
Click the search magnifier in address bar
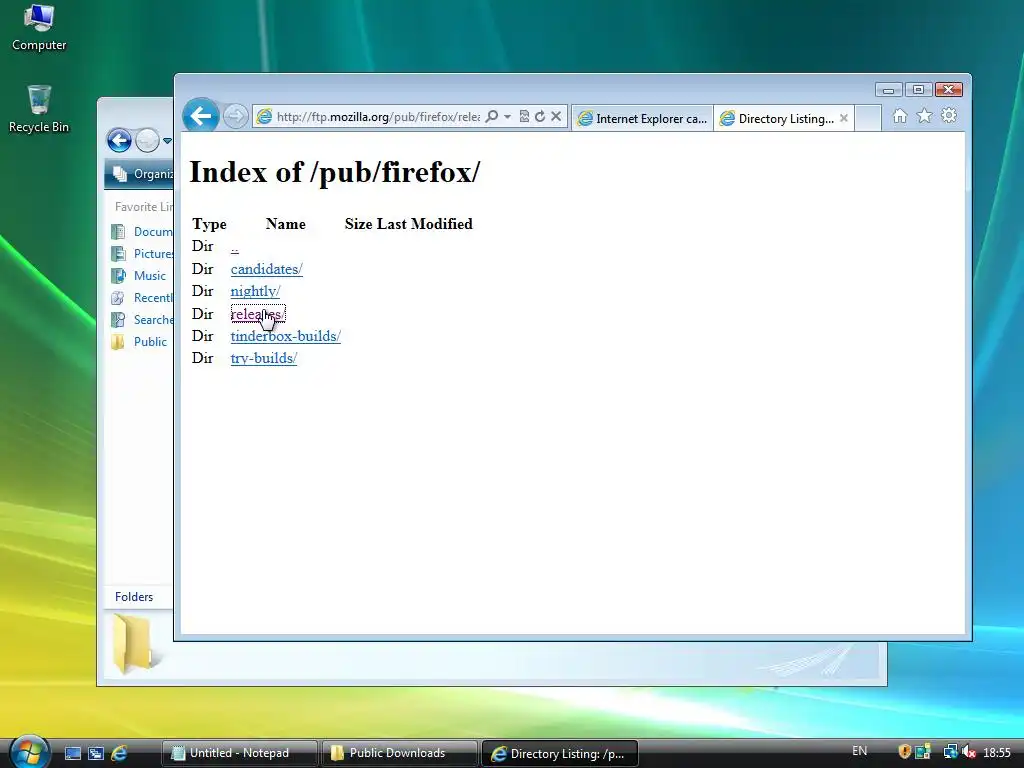[x=492, y=116]
